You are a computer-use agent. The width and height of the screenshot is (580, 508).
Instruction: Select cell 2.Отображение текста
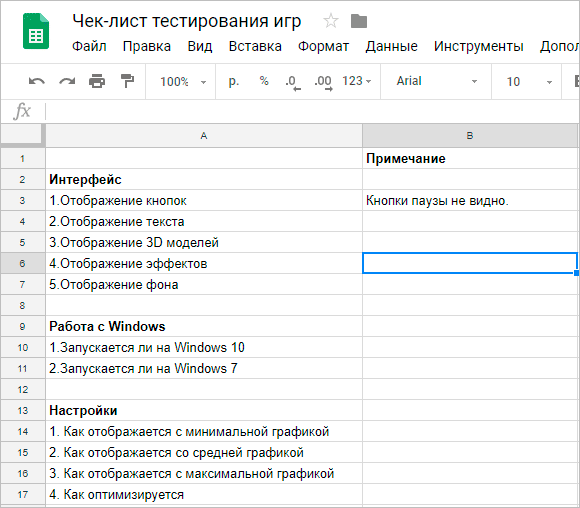point(204,222)
